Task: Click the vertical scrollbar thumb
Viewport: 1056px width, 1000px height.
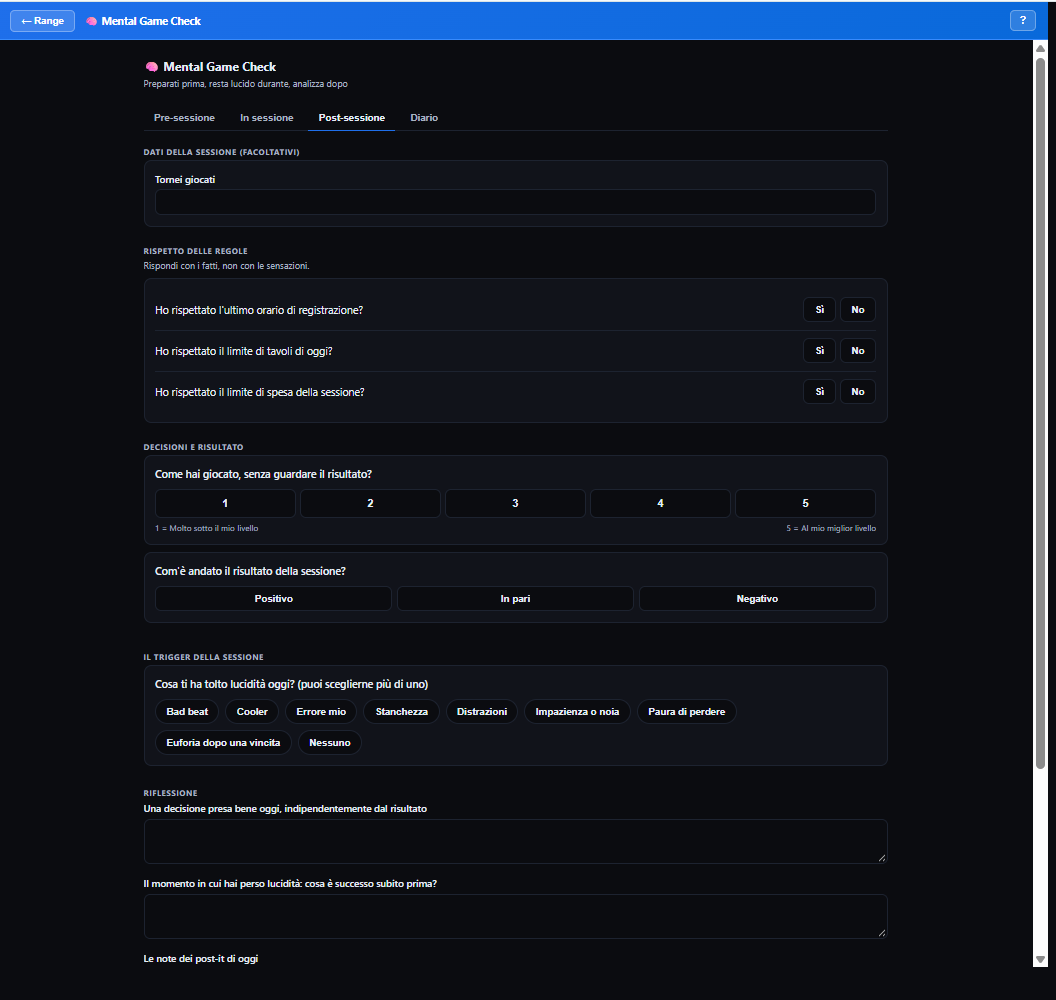Action: point(1040,413)
